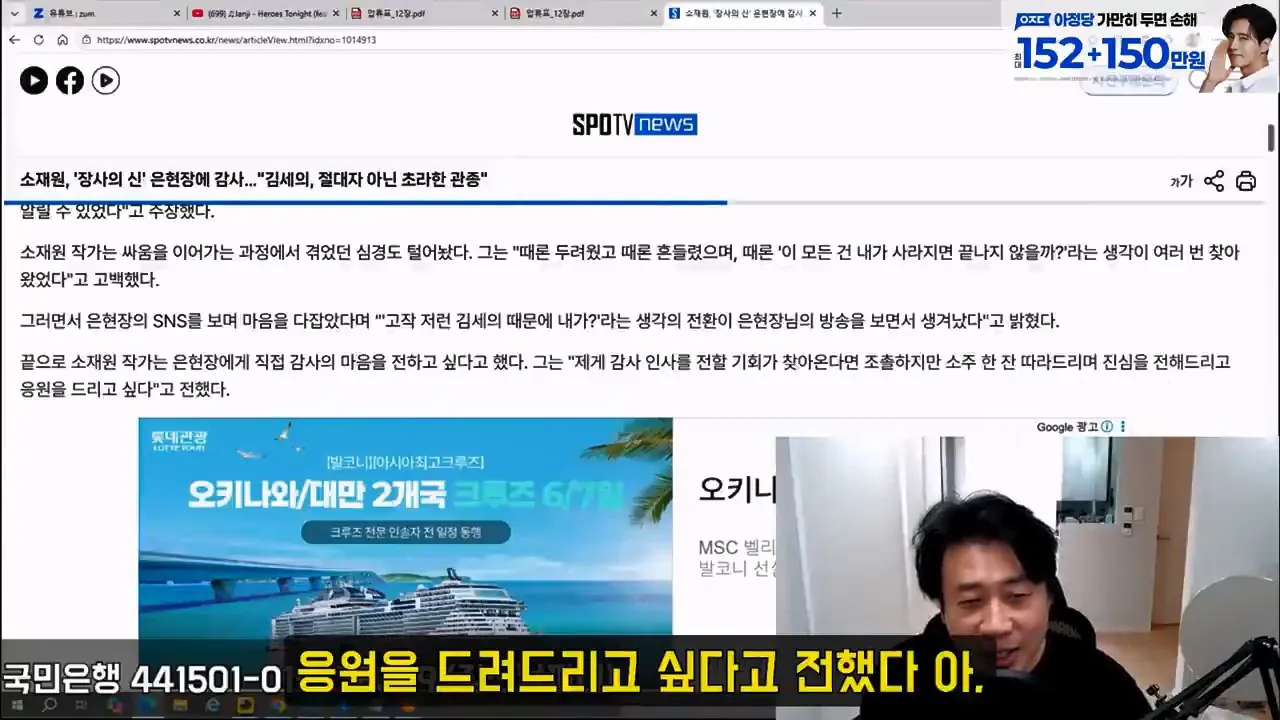Open ad options three-dot menu
This screenshot has width=1280, height=720.
[x=1123, y=427]
